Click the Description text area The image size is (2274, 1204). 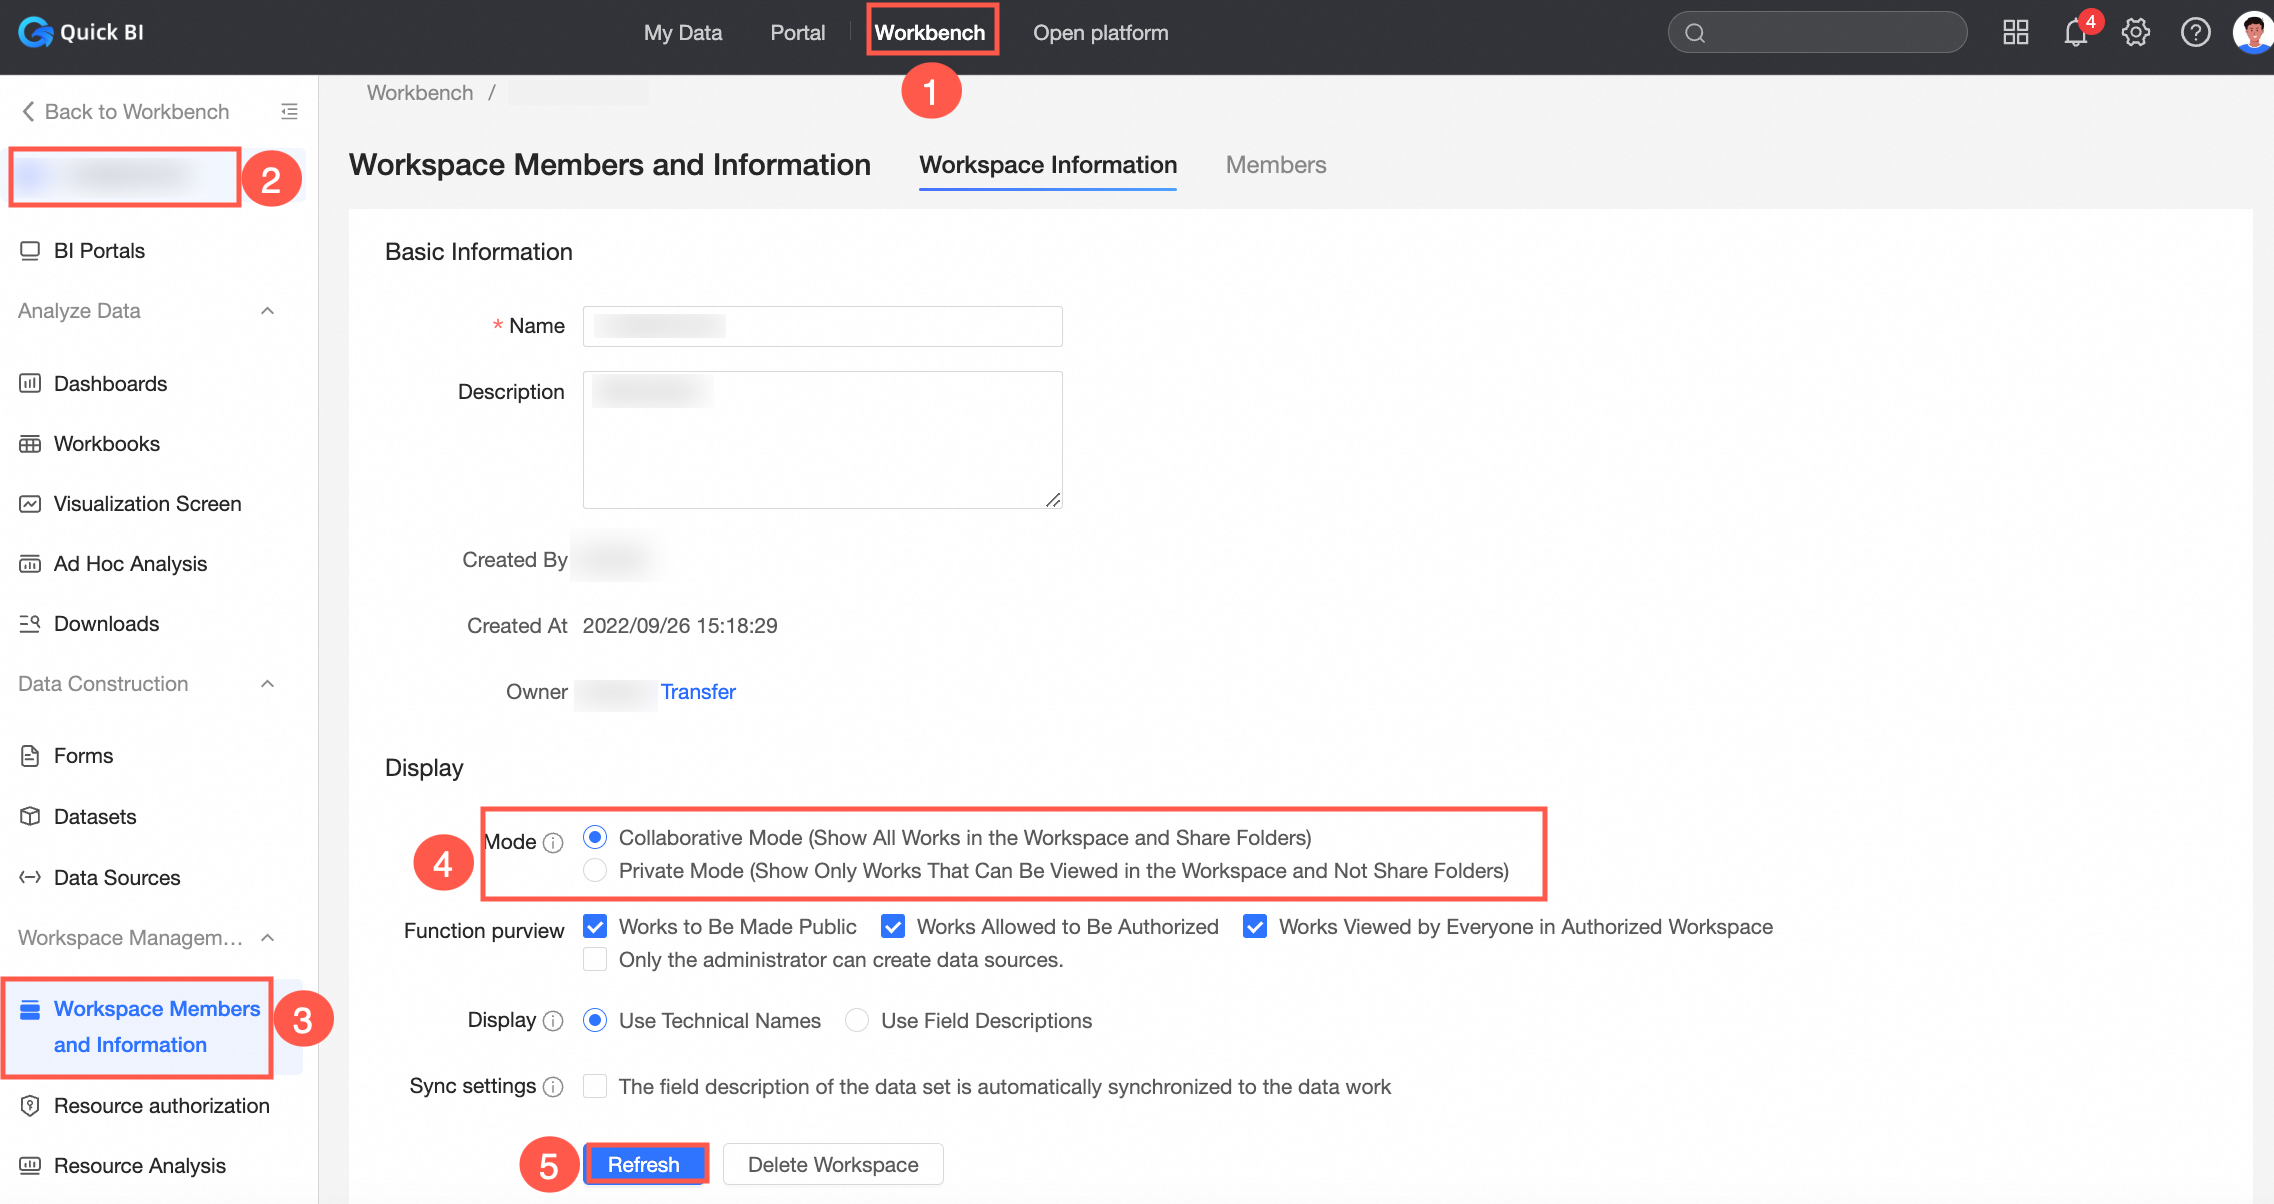tap(822, 440)
